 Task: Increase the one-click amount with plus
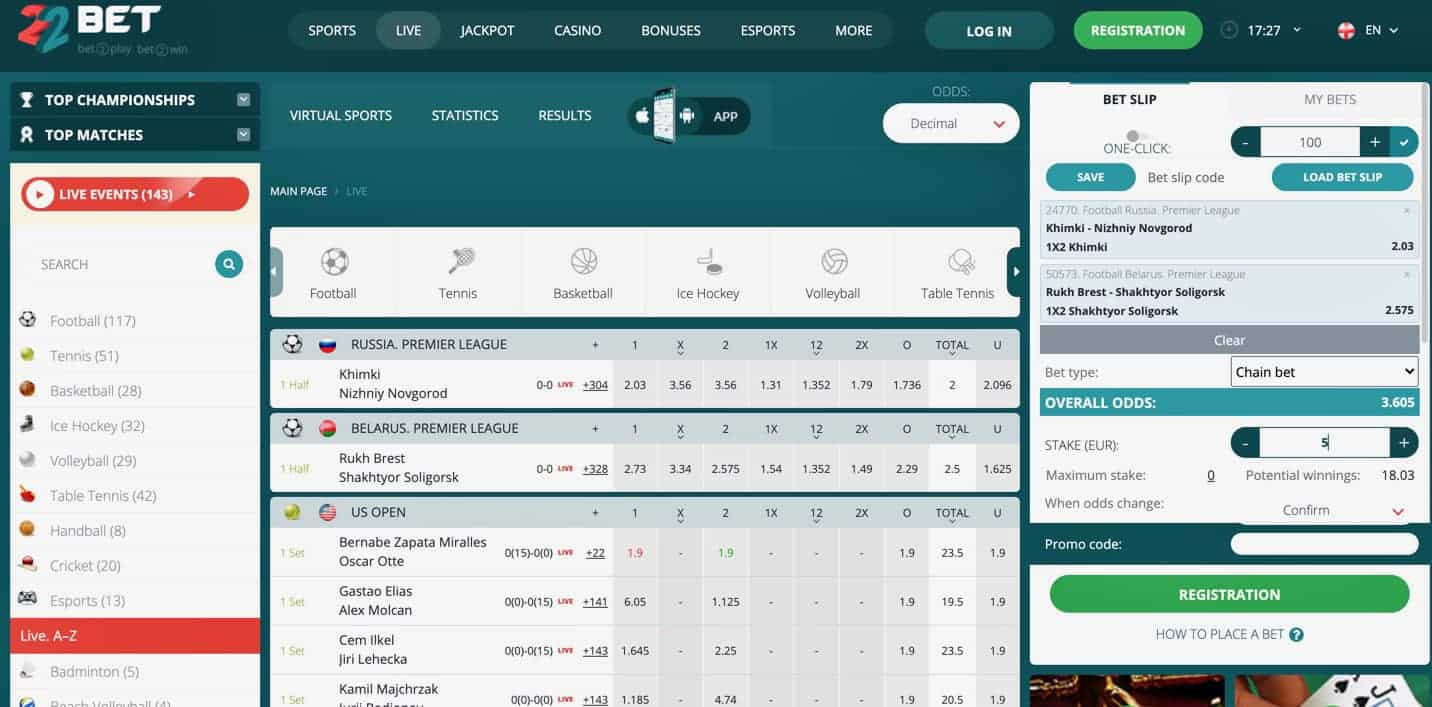[x=1375, y=143]
